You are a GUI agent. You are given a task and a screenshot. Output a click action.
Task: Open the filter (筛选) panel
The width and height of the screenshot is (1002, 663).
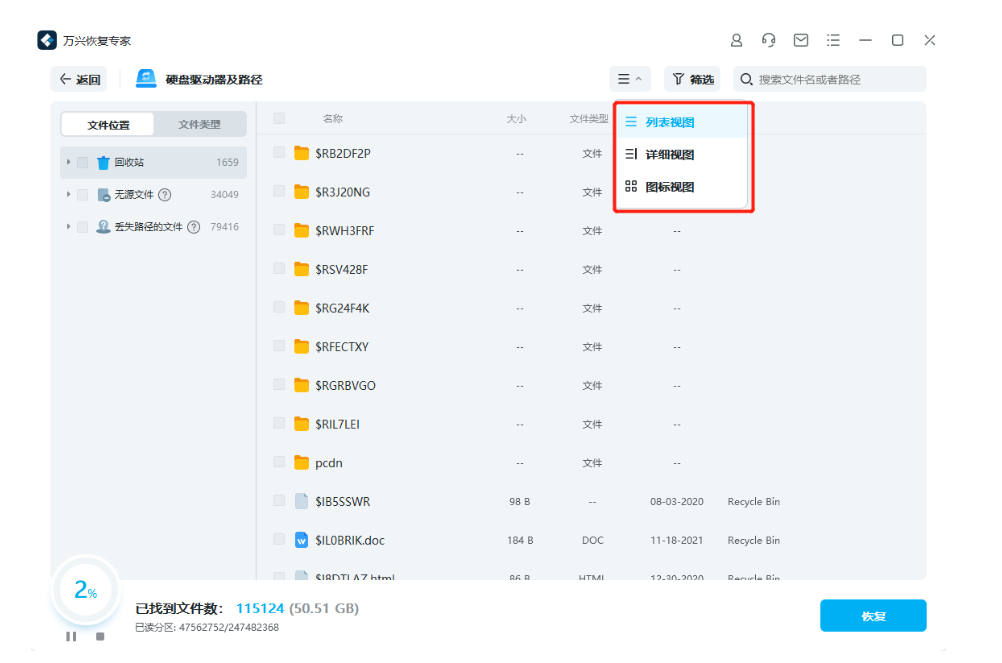coord(692,78)
